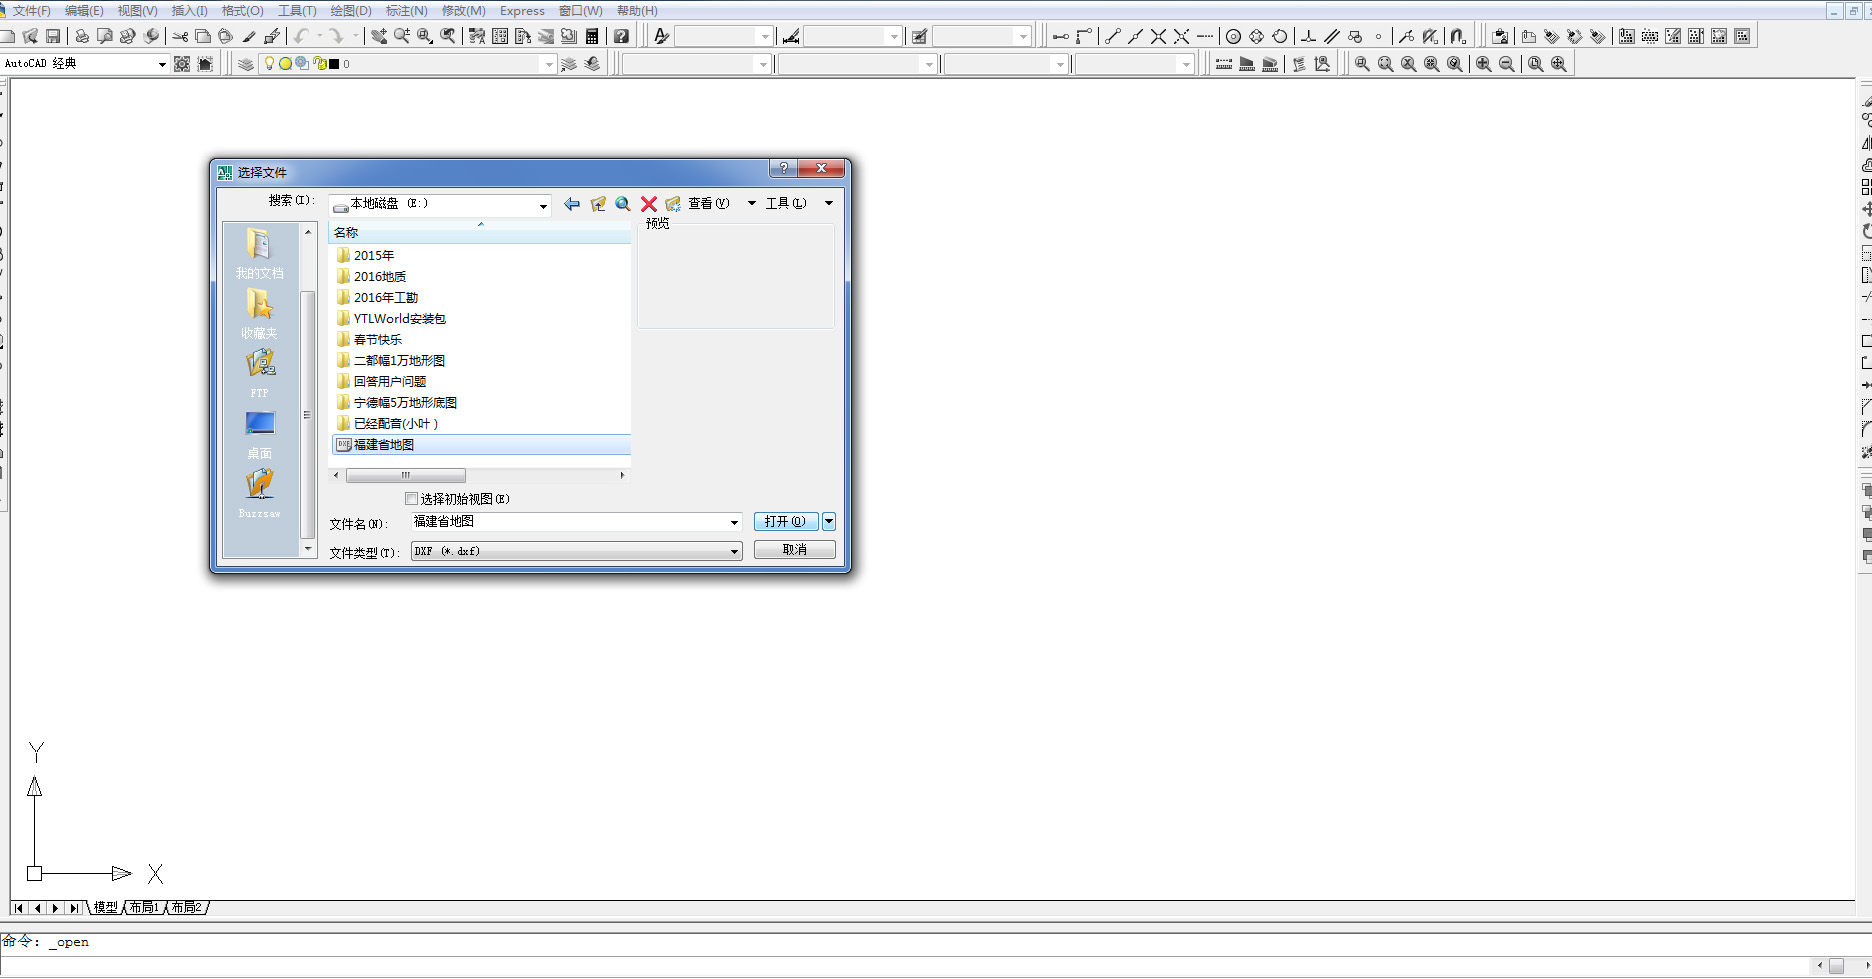Viewport: 1872px width, 979px height.
Task: Go to 桌面 in the places sidebar
Action: [x=260, y=434]
